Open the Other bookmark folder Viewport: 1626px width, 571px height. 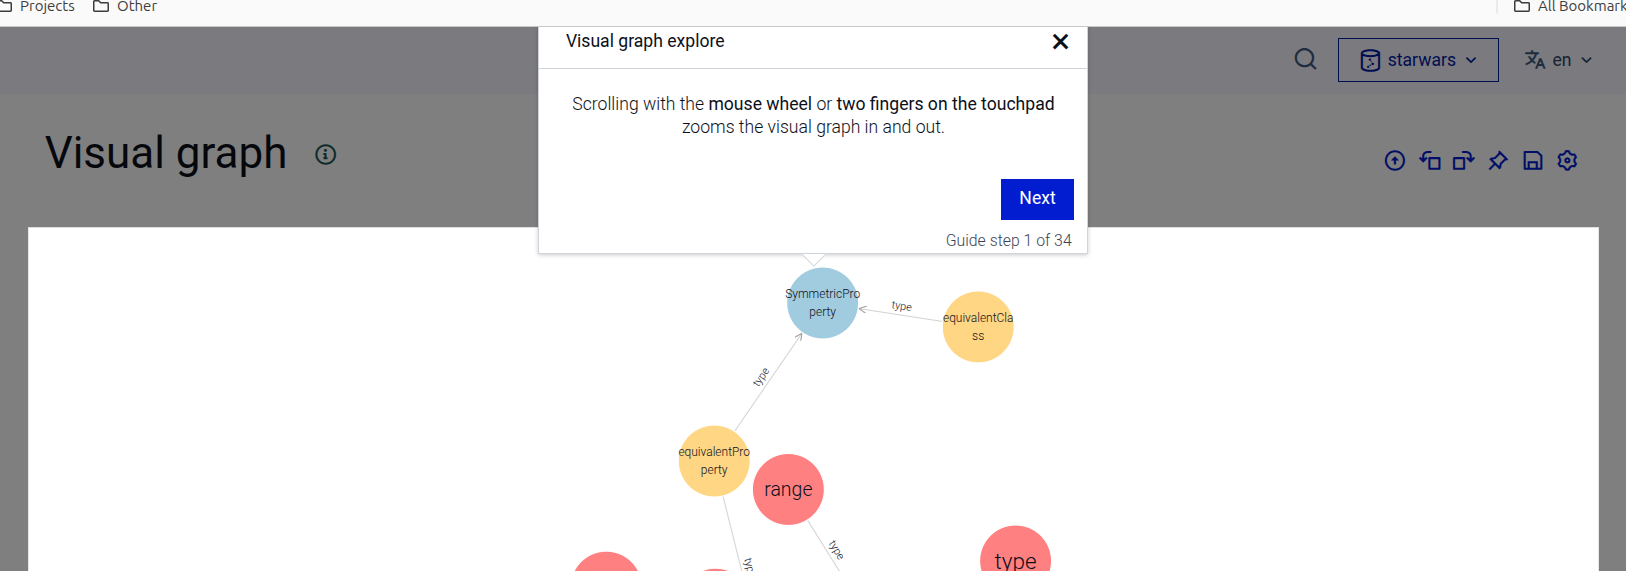pyautogui.click(x=126, y=7)
